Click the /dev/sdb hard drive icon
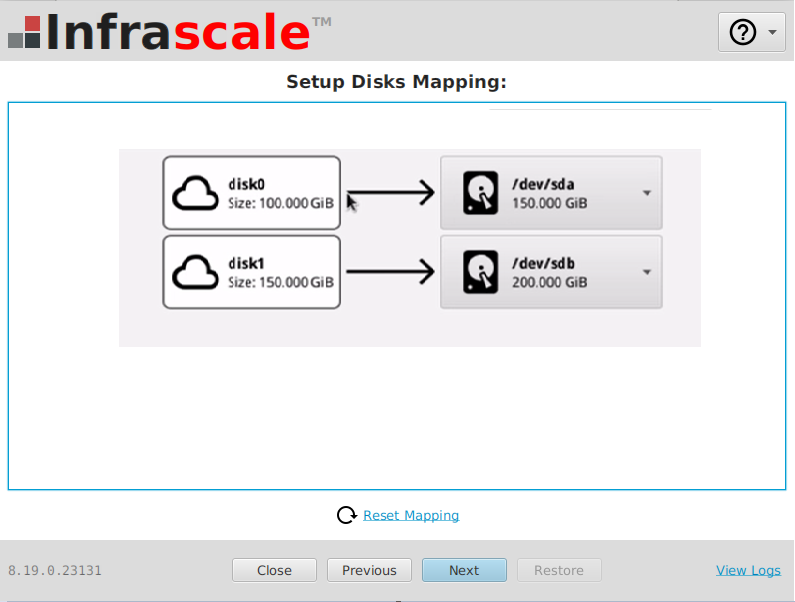Screen dimensions: 795x602 (x=481, y=272)
